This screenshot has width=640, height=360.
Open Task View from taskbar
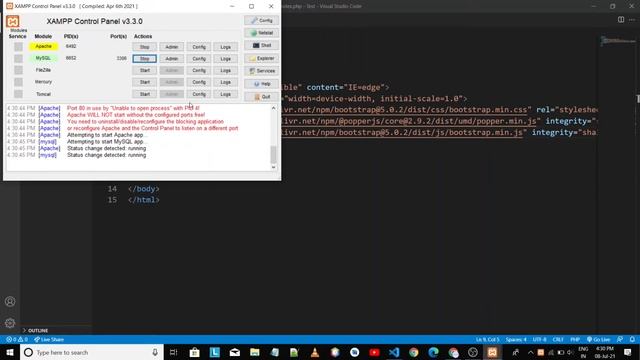pos(173,352)
